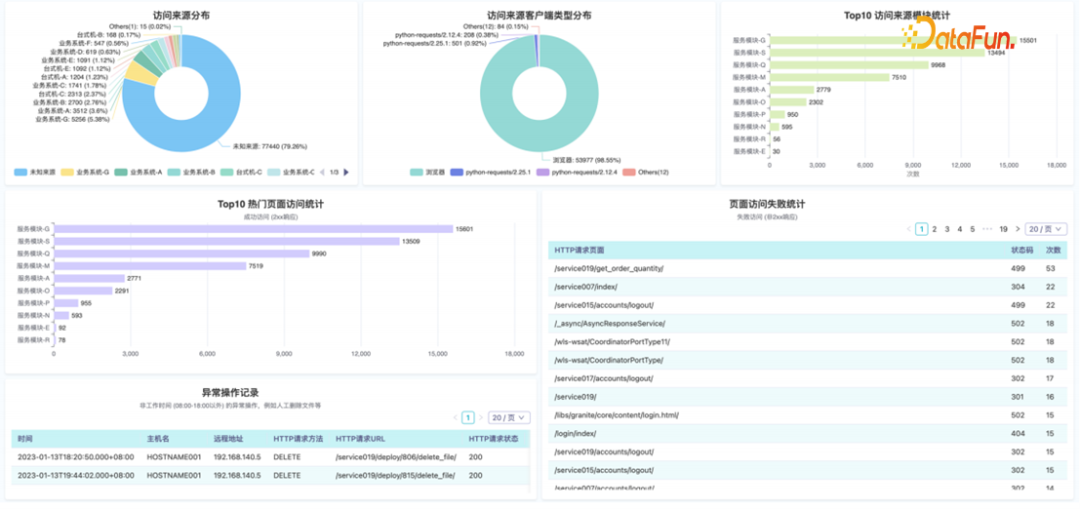Open page size dropdown in 异常操作记录
Screen dimensions: 1080x509
509,417
